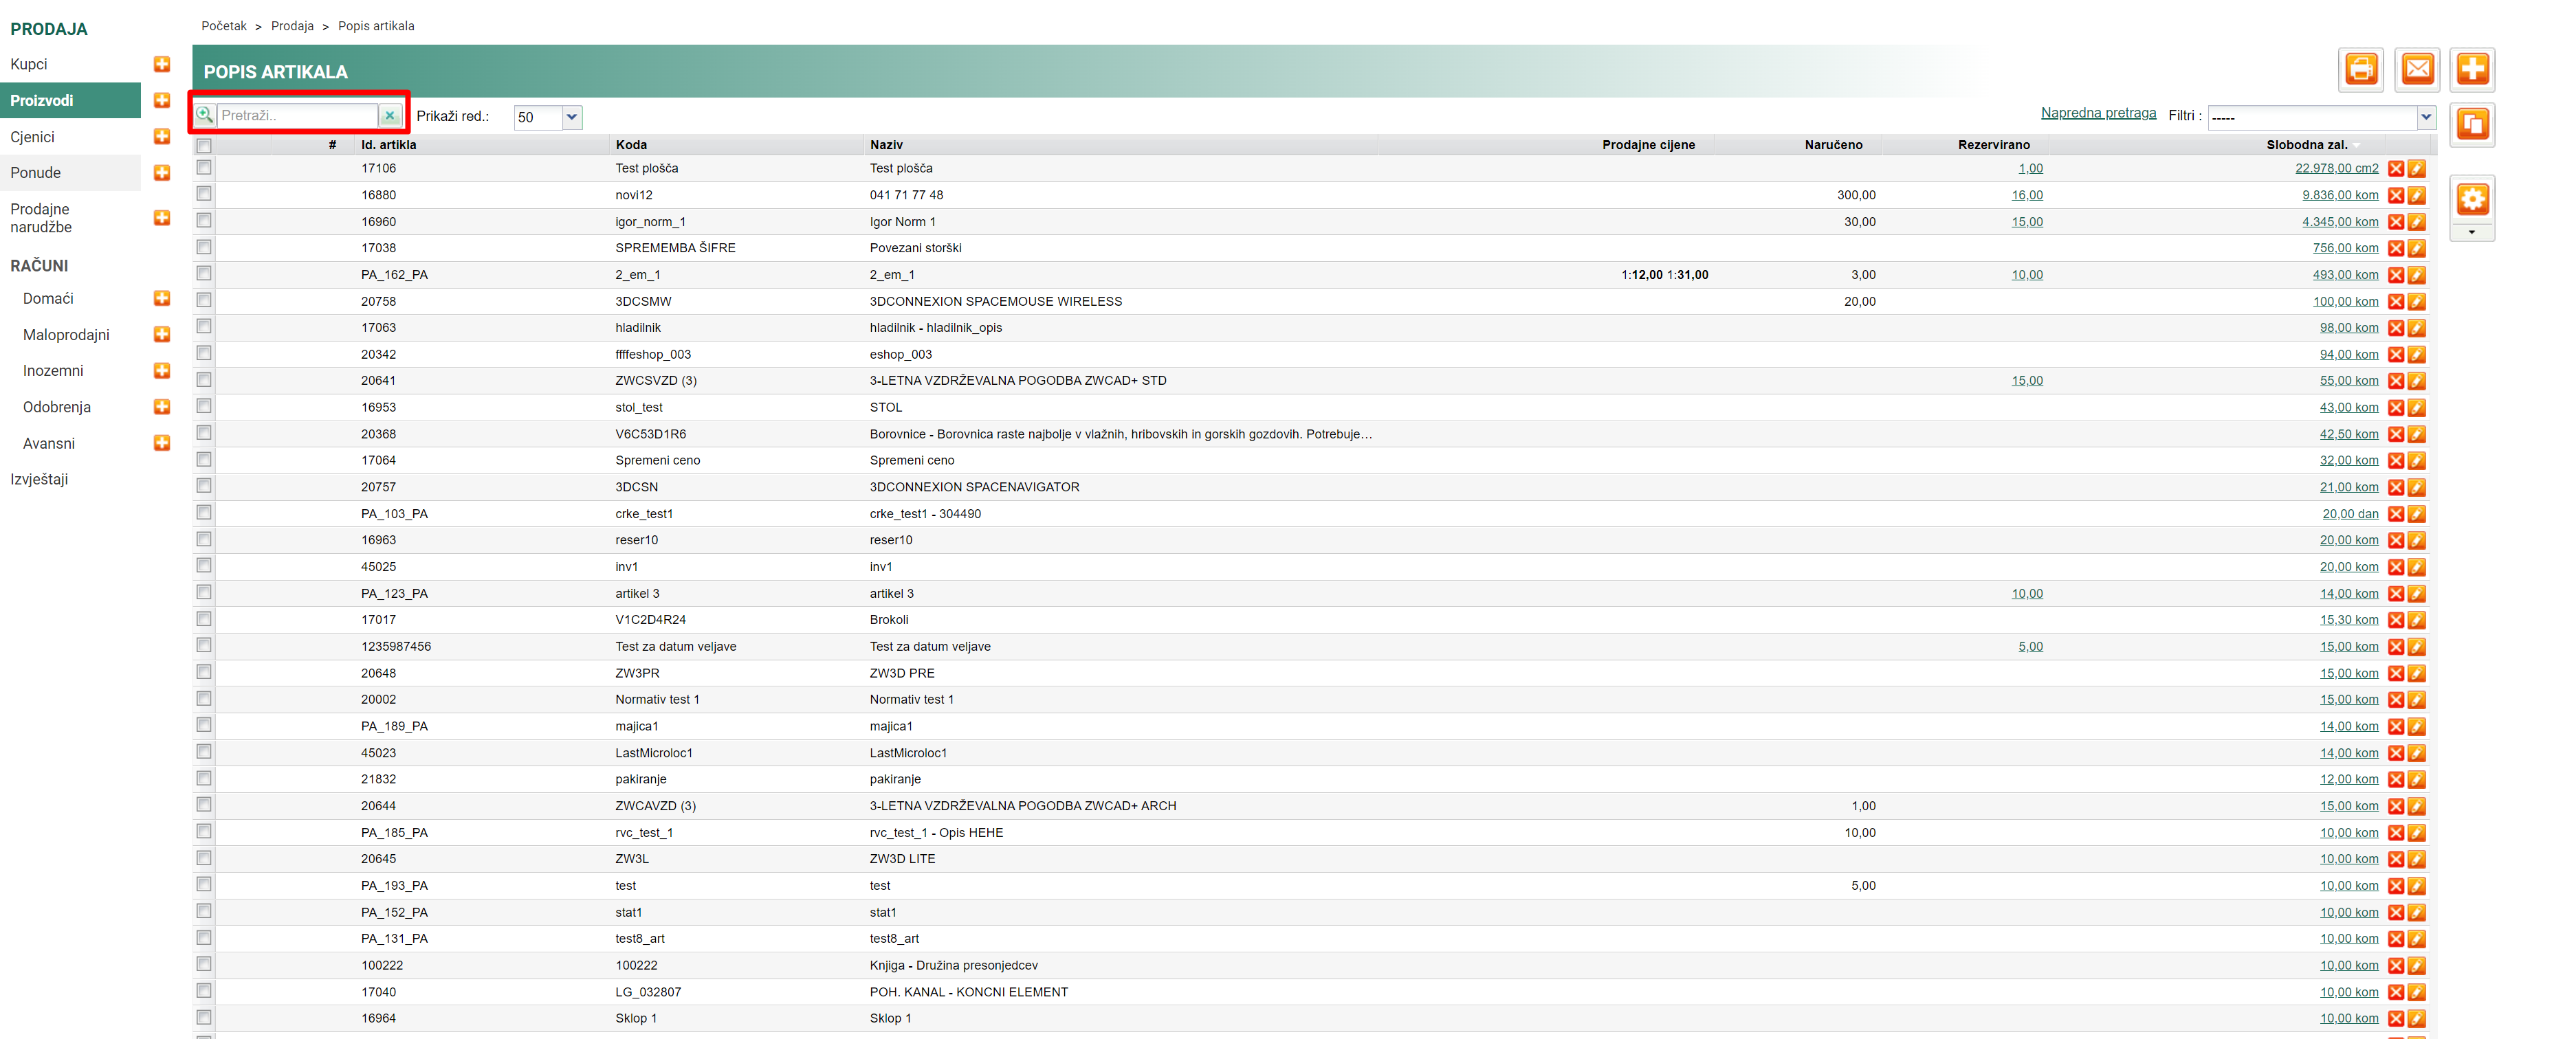Image resolution: width=2576 pixels, height=1039 pixels.
Task: Edit article 16880 with pencil icon
Action: tap(2416, 196)
